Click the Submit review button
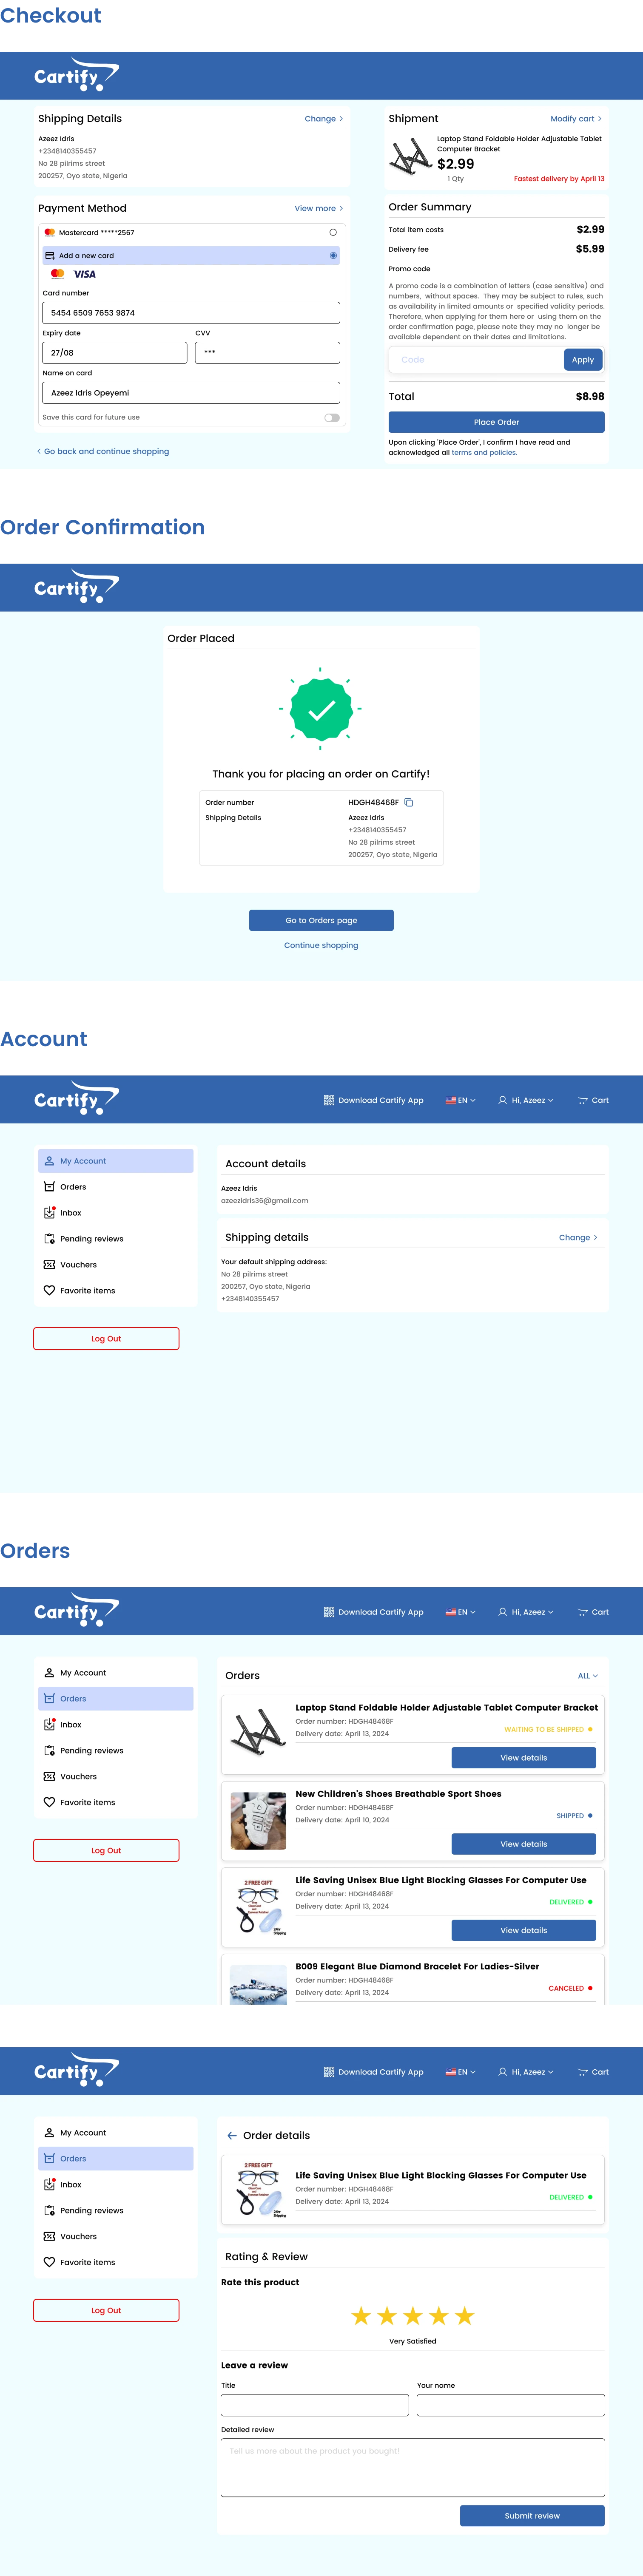643x2576 pixels. tap(532, 2516)
